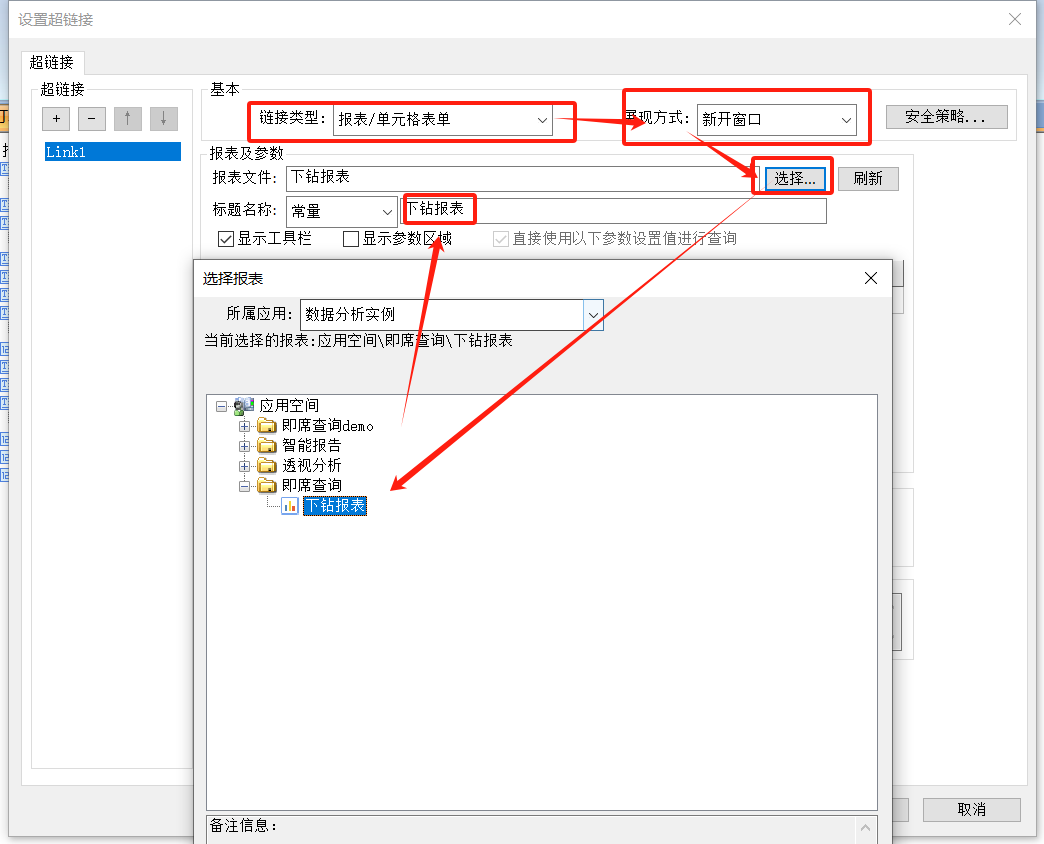Select the 超链接 tab
The image size is (1044, 844).
52,62
